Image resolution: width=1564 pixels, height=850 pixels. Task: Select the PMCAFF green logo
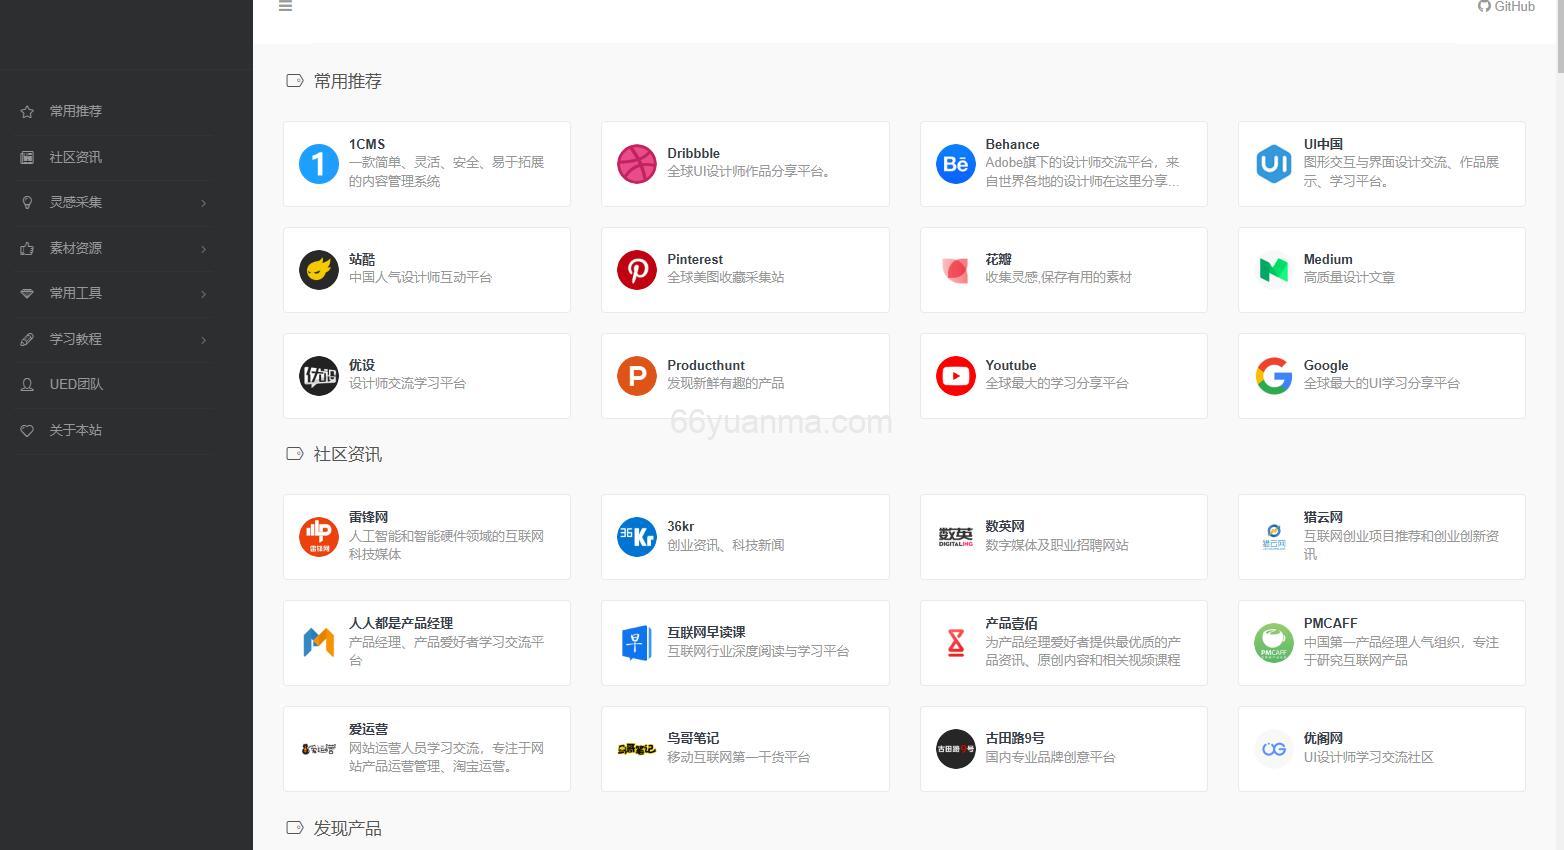tap(1273, 643)
